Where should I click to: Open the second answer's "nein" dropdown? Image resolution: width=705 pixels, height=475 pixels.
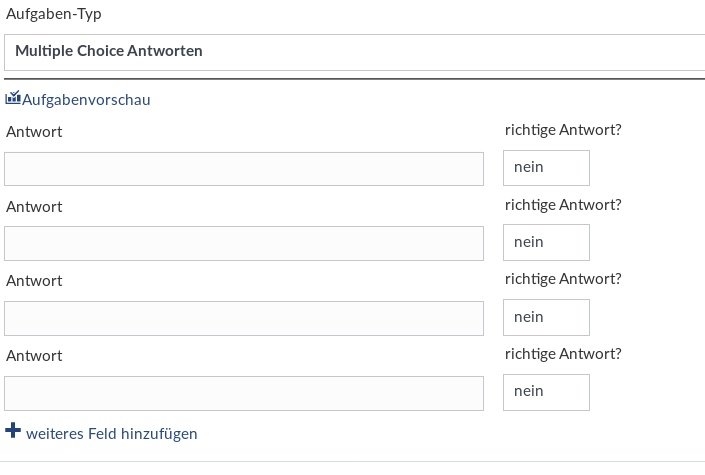tap(546, 243)
